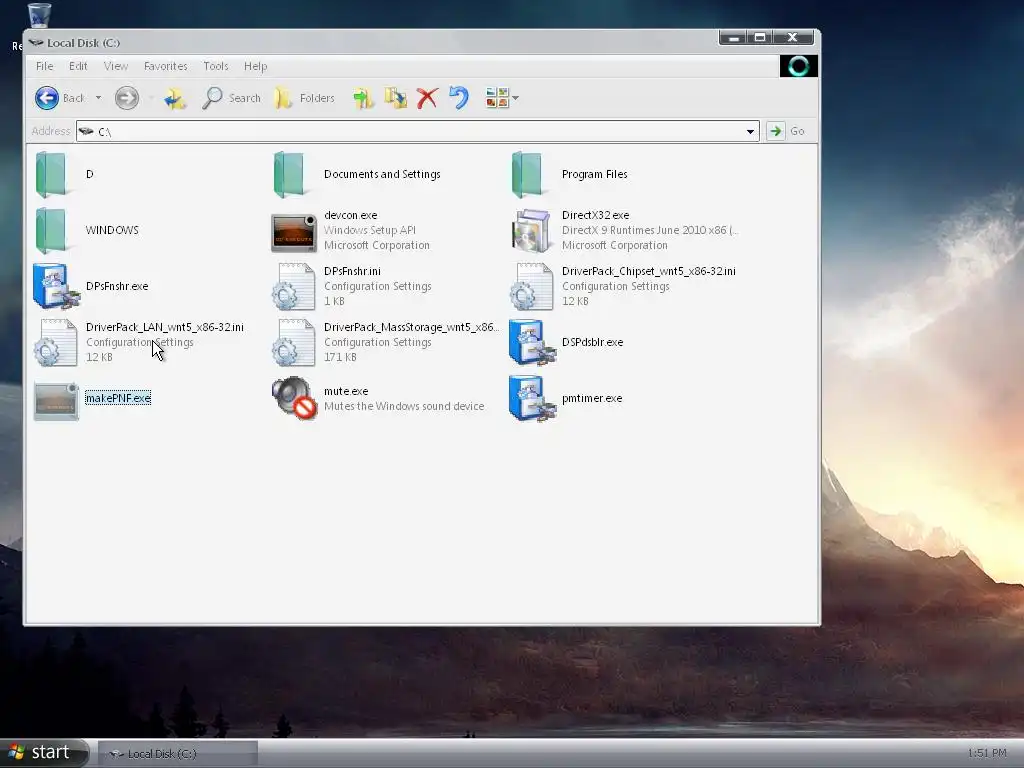The height and width of the screenshot is (768, 1024).
Task: Click the taskbar clock showing 1:51 PM
Action: click(987, 753)
